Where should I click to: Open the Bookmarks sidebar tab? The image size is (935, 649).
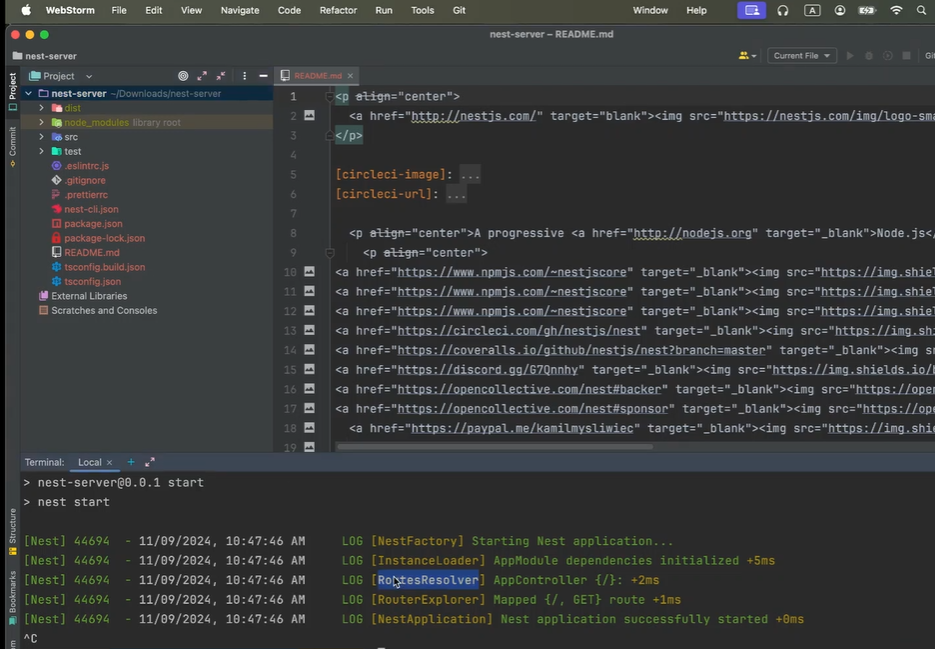click(13, 597)
